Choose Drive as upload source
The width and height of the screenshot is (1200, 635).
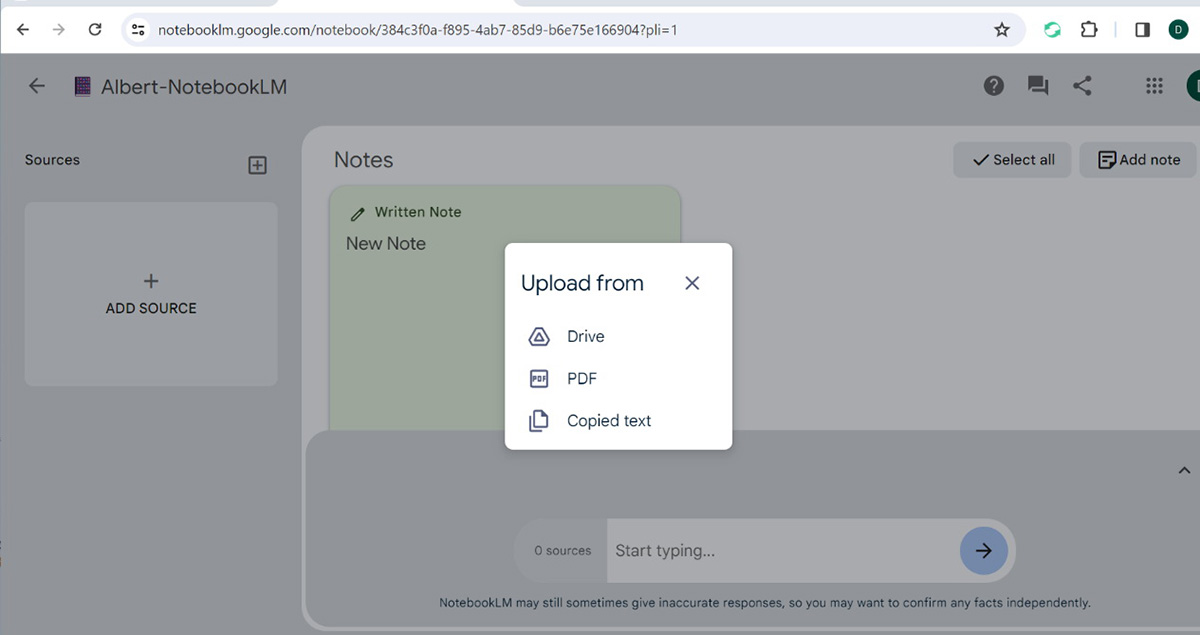(x=618, y=336)
